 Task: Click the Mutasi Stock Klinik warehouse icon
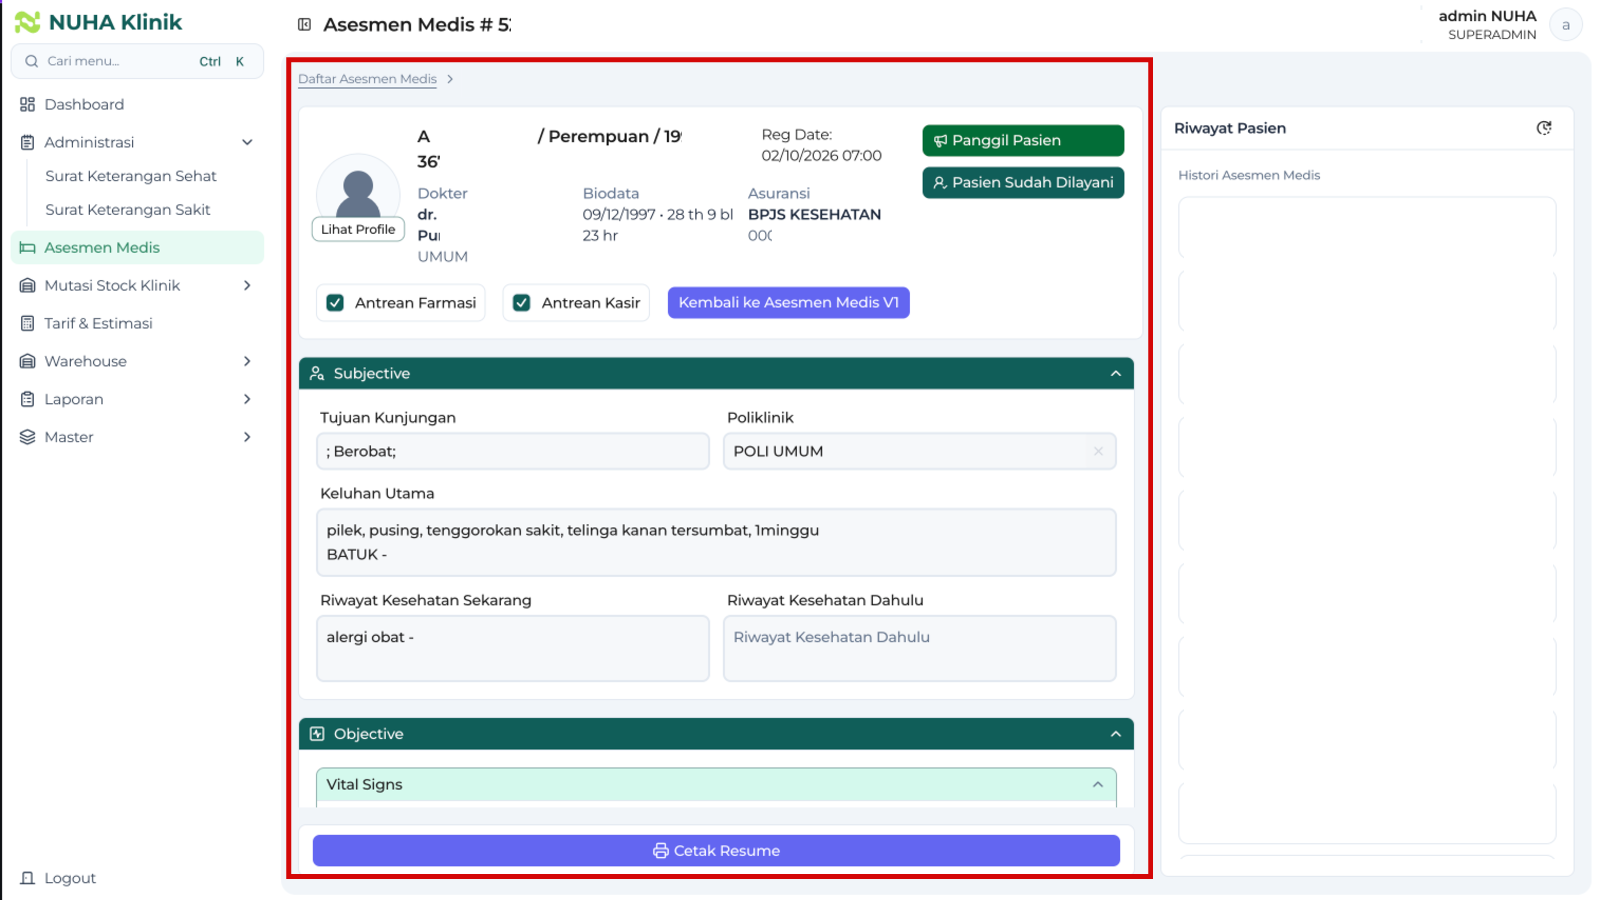point(27,286)
